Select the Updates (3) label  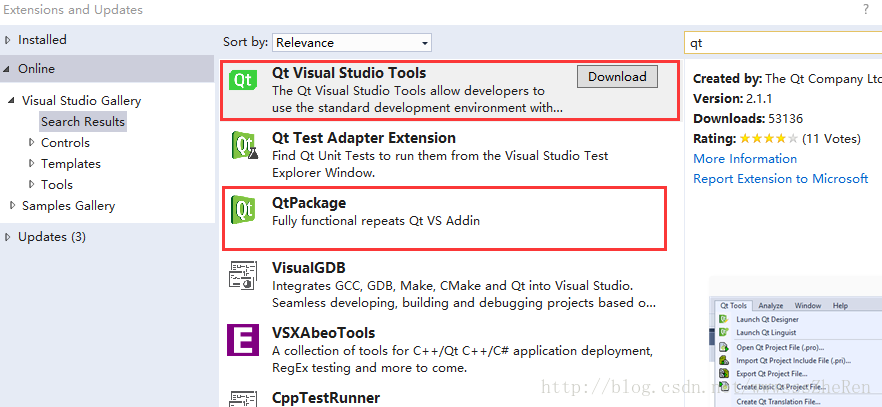pos(52,237)
